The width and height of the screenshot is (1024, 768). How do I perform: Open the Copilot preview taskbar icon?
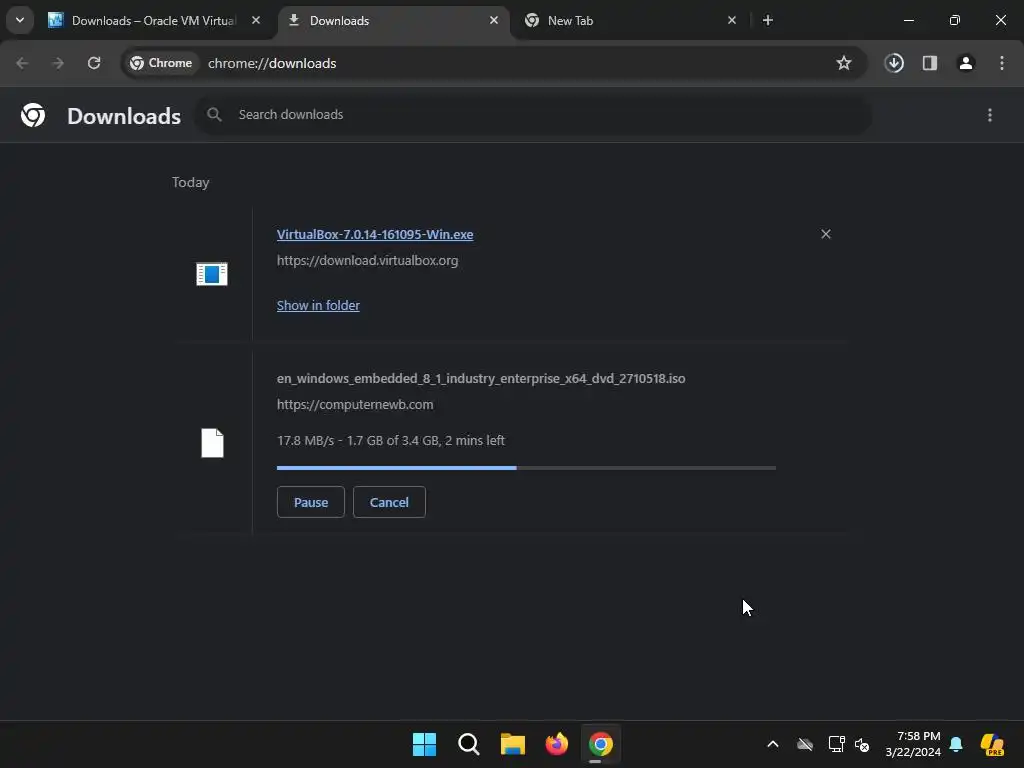coord(992,744)
